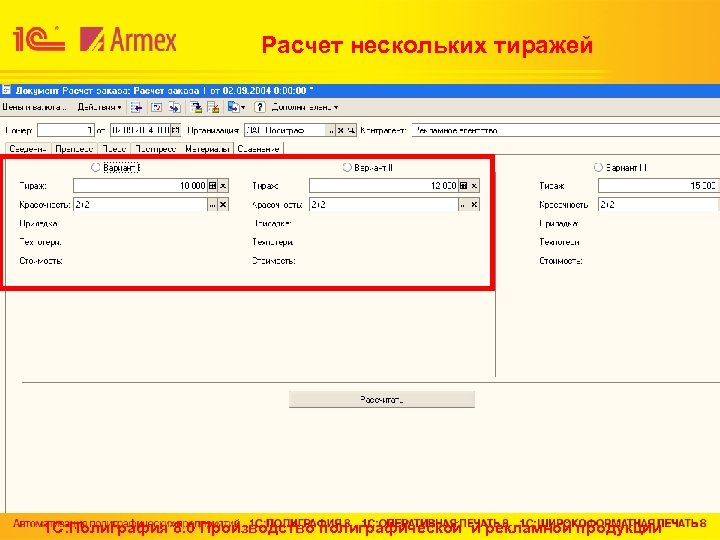Clear the 10 000 Тираж field
720x540 pixels.
[x=223, y=186]
